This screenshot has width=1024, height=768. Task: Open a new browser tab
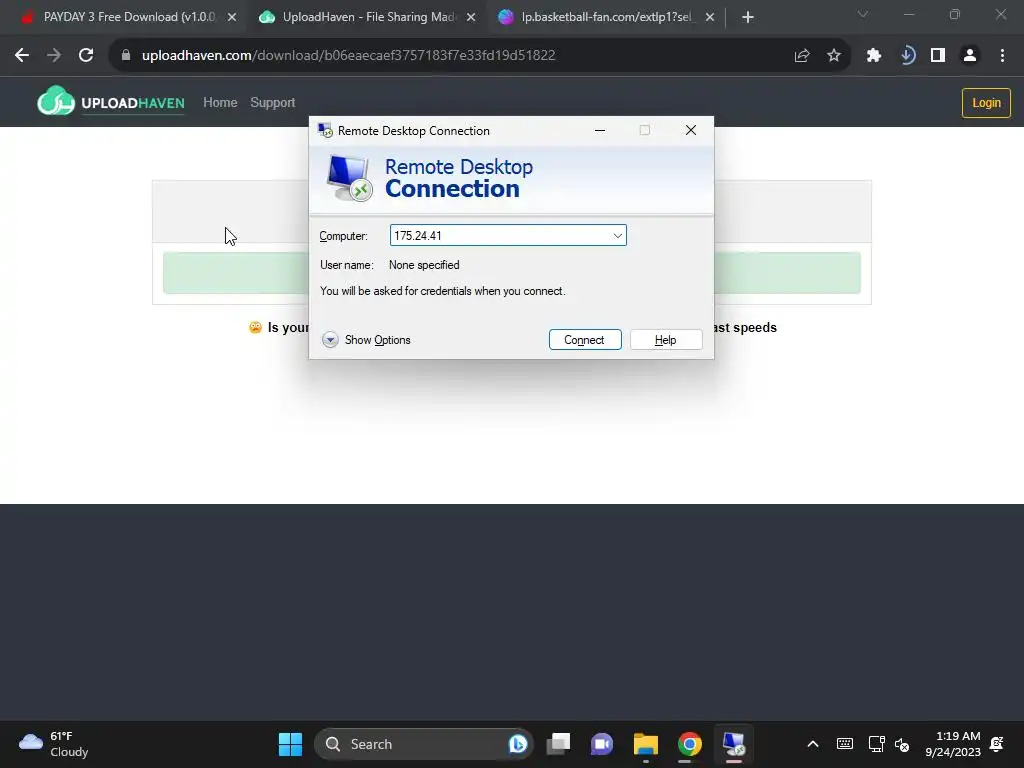(748, 17)
